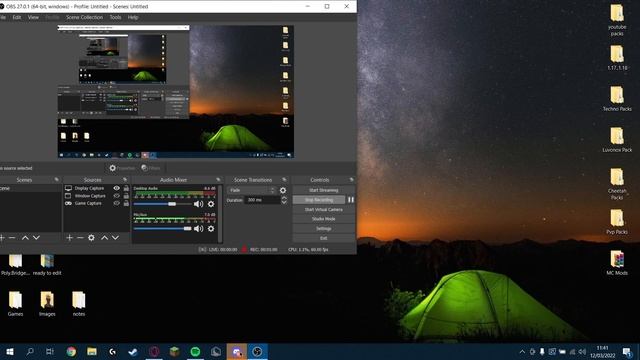Select the Display Capture source row
The height and width of the screenshot is (360, 640).
tap(97, 188)
